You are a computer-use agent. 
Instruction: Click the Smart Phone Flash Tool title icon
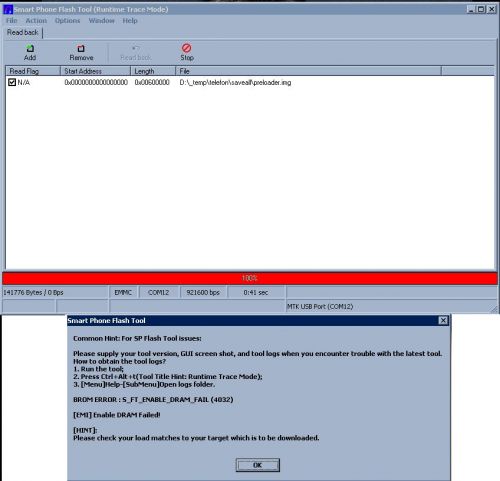click(x=8, y=9)
